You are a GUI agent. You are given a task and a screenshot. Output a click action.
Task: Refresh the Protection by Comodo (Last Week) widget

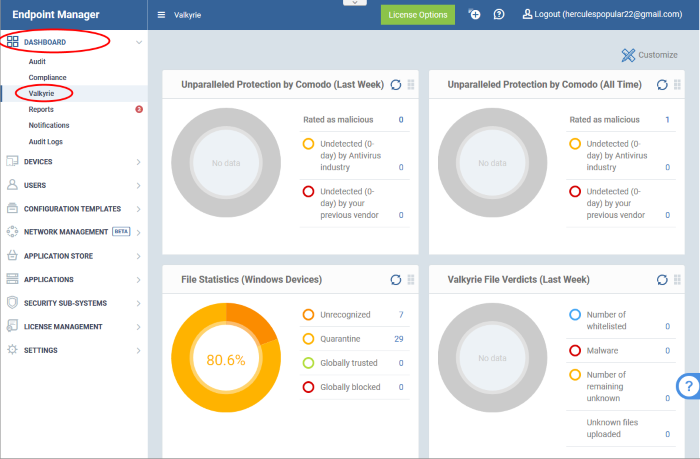point(396,84)
